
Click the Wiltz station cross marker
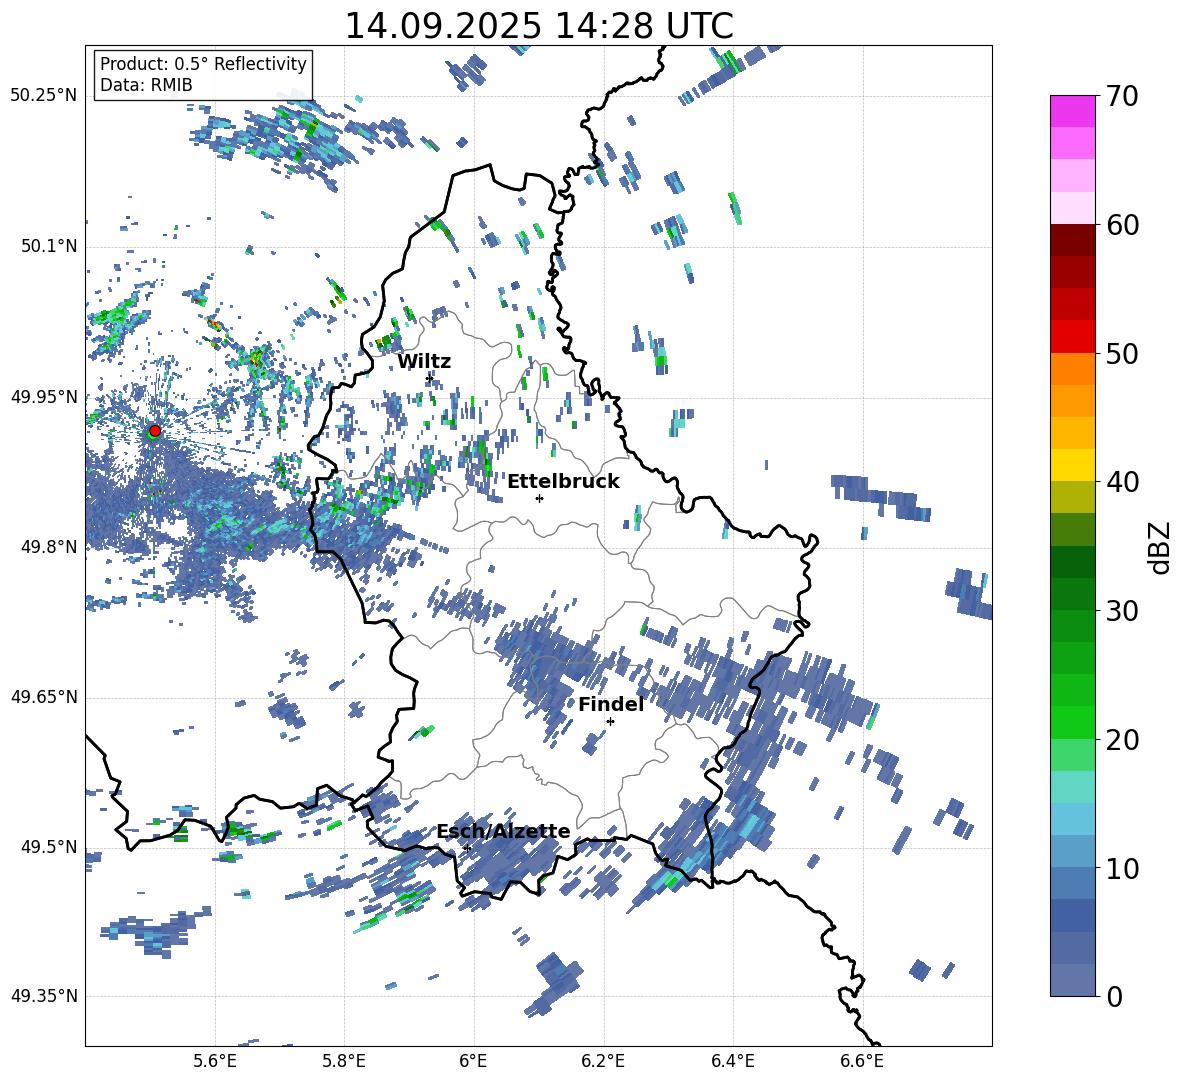pyautogui.click(x=430, y=377)
